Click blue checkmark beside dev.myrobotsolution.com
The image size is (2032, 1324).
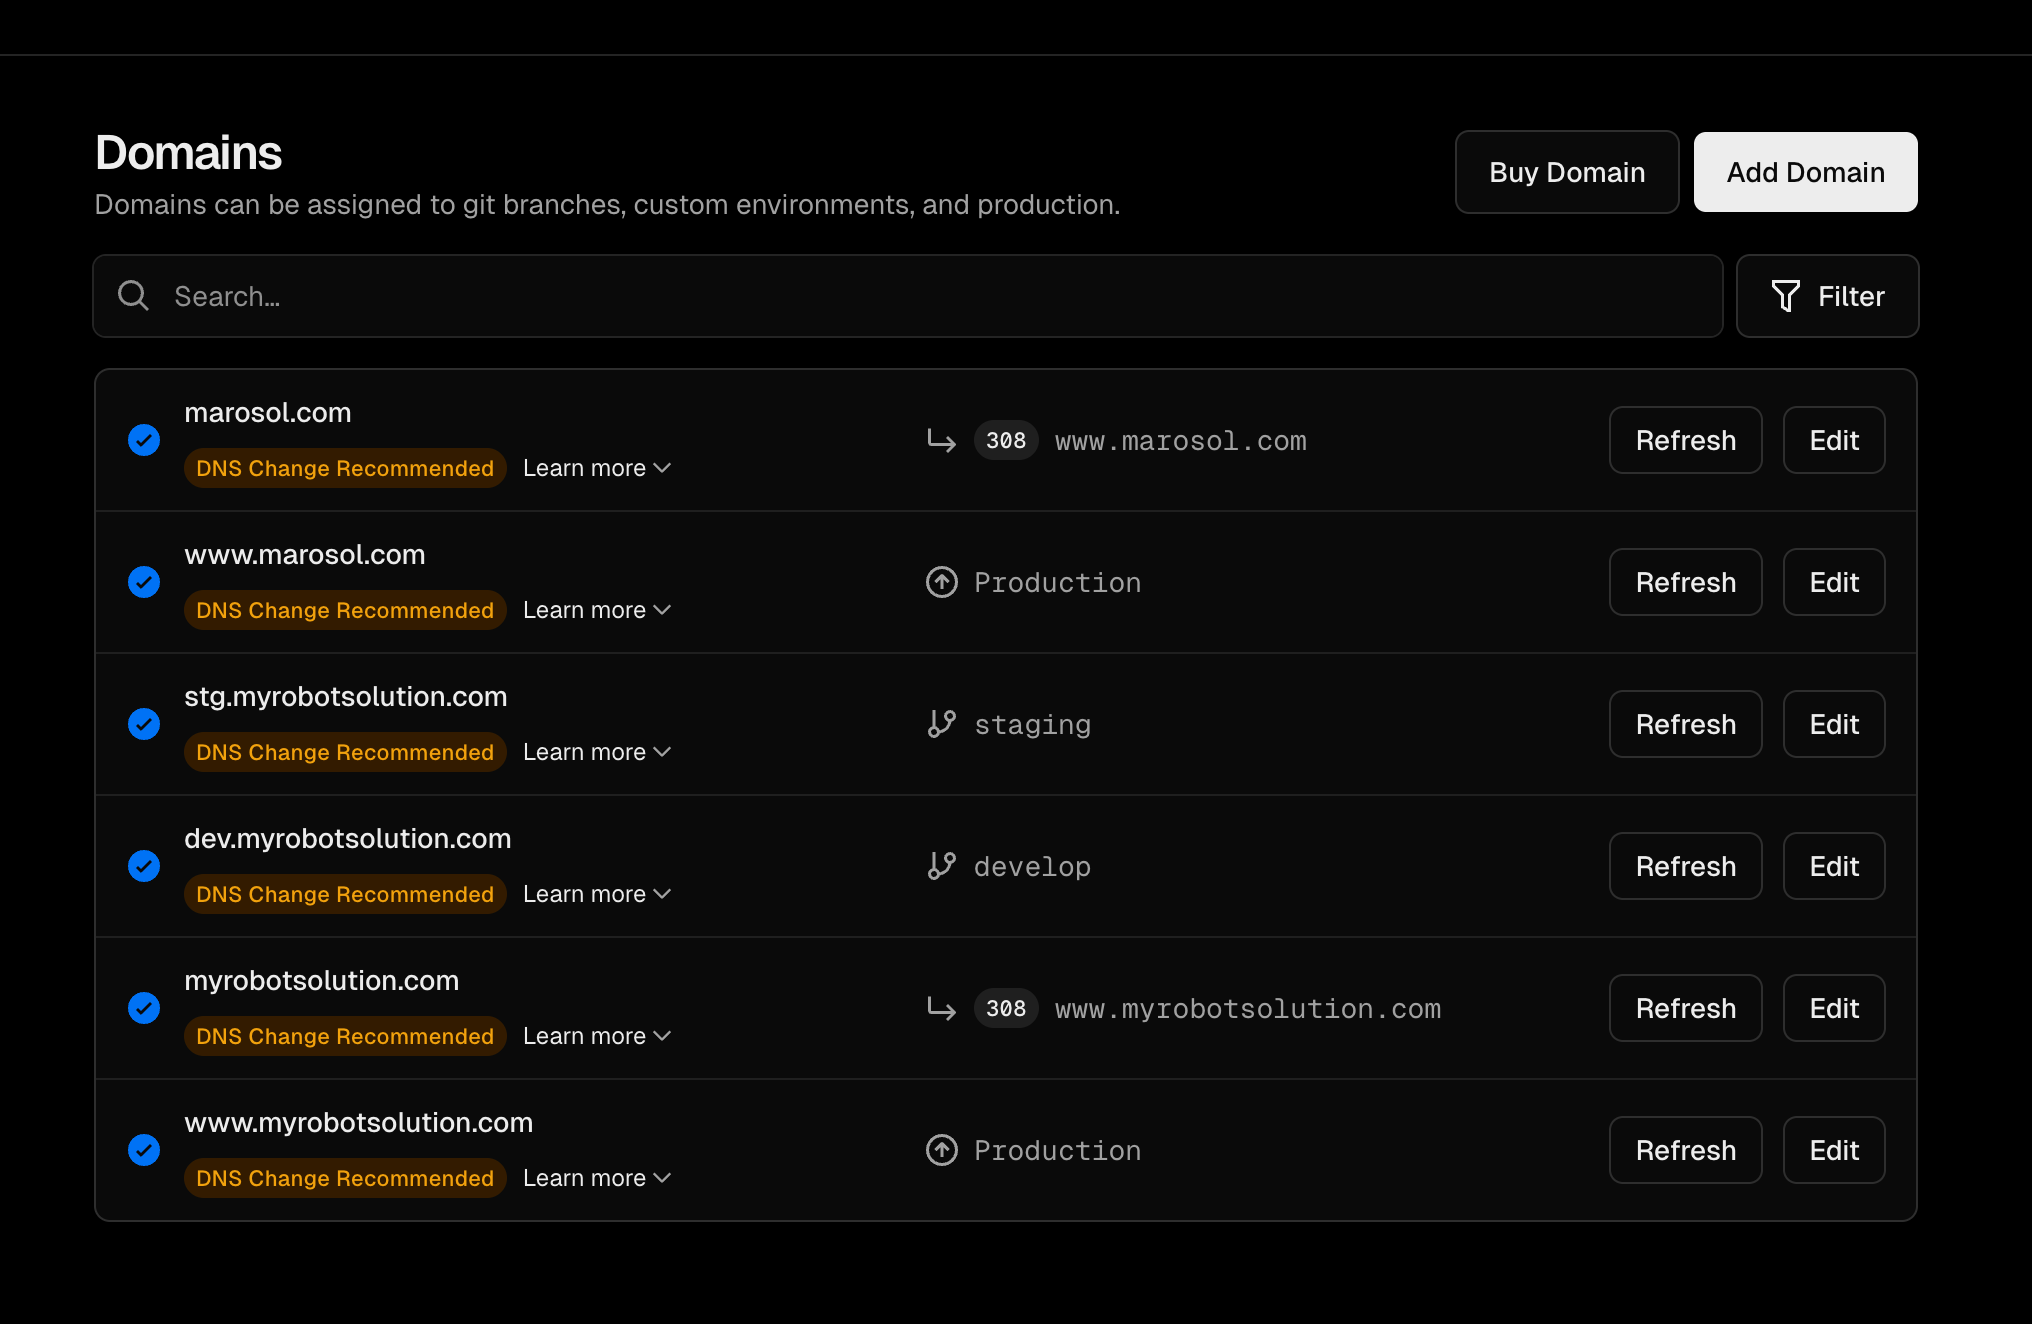coord(144,866)
